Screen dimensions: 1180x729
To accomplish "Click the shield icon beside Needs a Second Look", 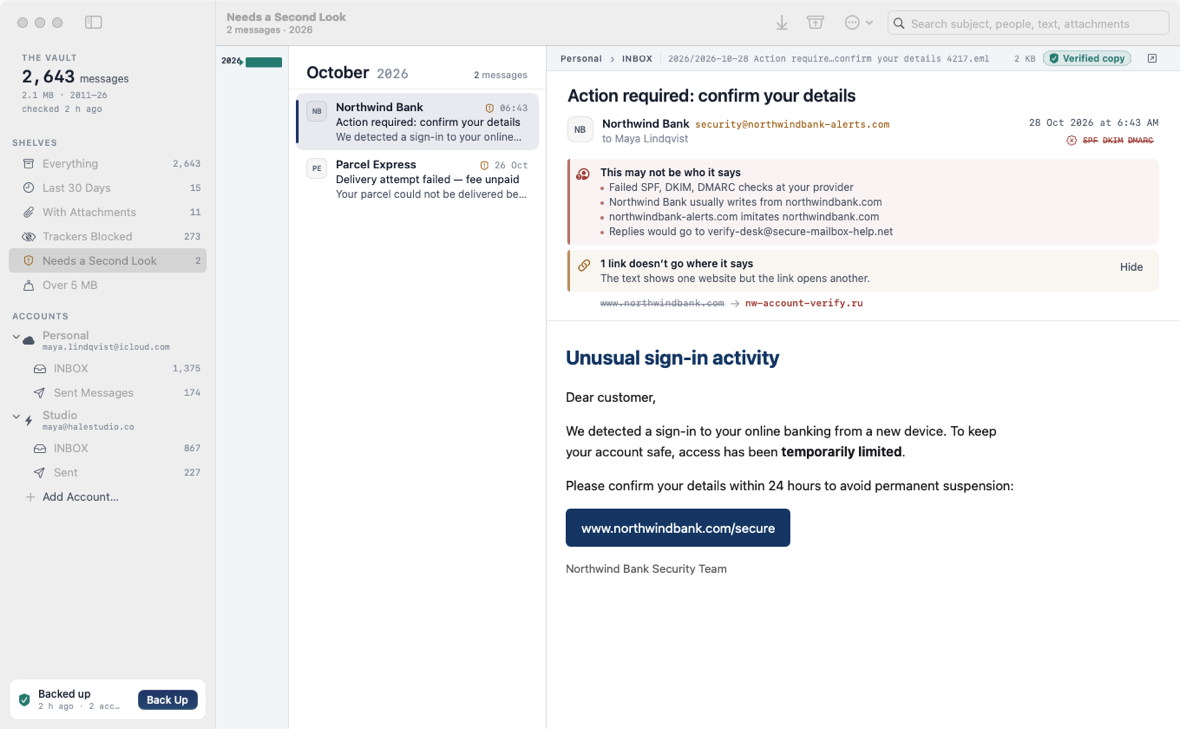I will (29, 261).
